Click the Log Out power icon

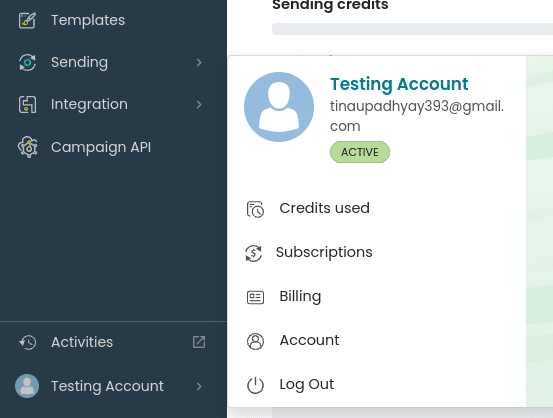[x=255, y=385]
